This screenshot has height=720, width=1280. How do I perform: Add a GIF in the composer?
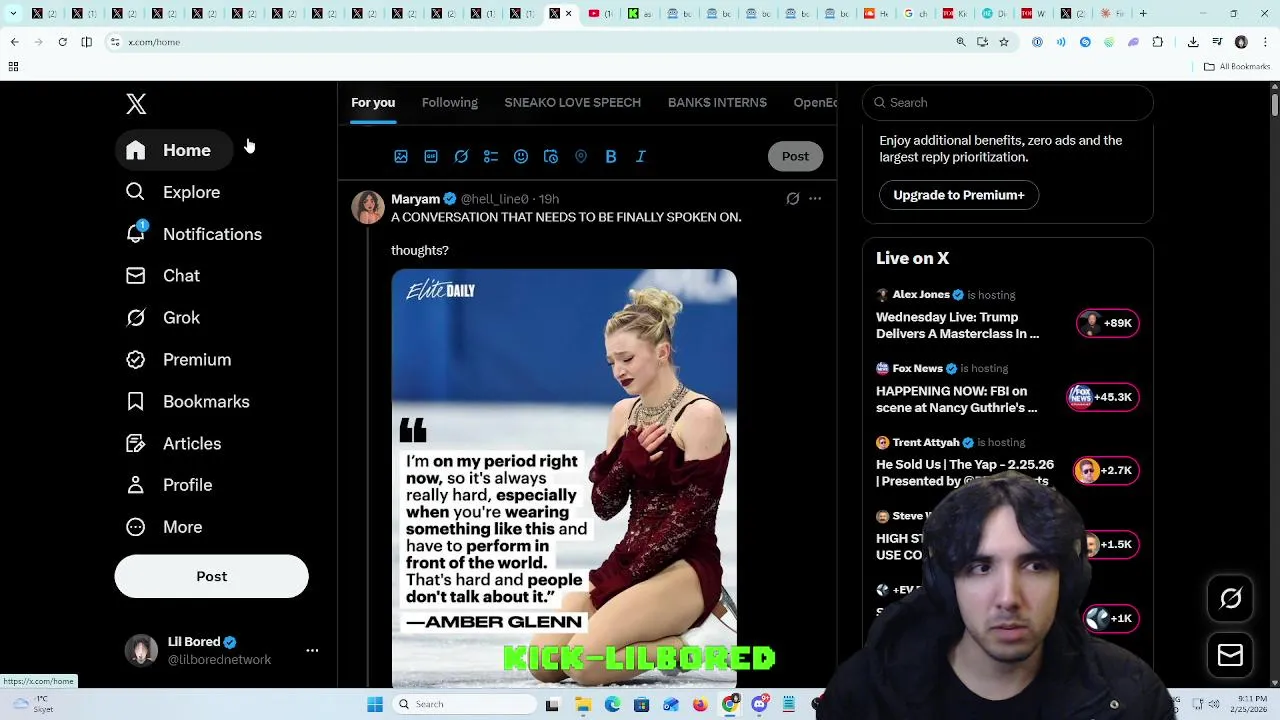431,156
